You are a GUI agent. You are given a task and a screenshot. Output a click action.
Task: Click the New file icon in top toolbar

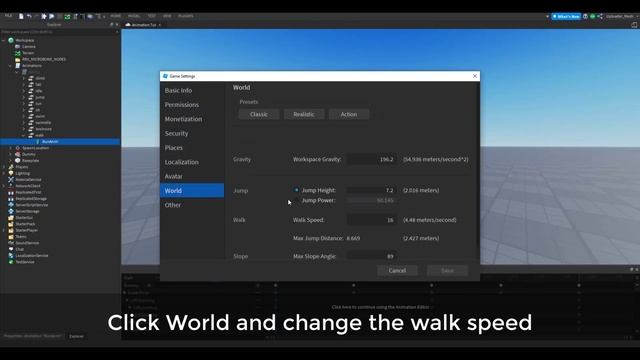21,16
